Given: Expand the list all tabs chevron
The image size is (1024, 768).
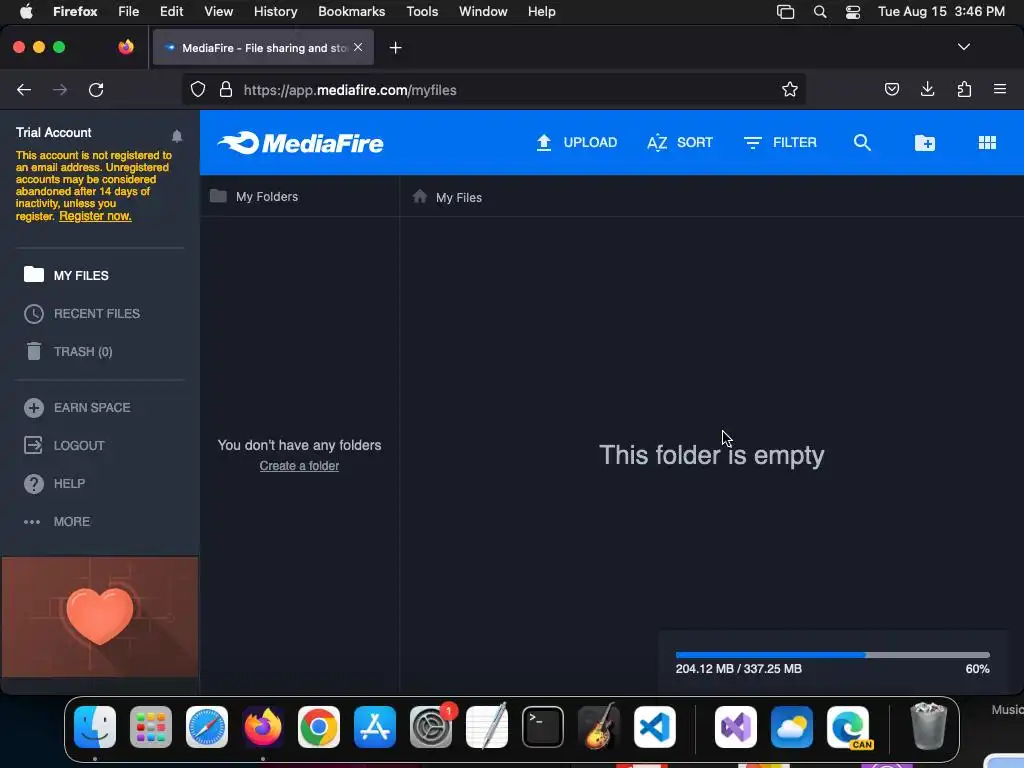Looking at the screenshot, I should tap(963, 47).
